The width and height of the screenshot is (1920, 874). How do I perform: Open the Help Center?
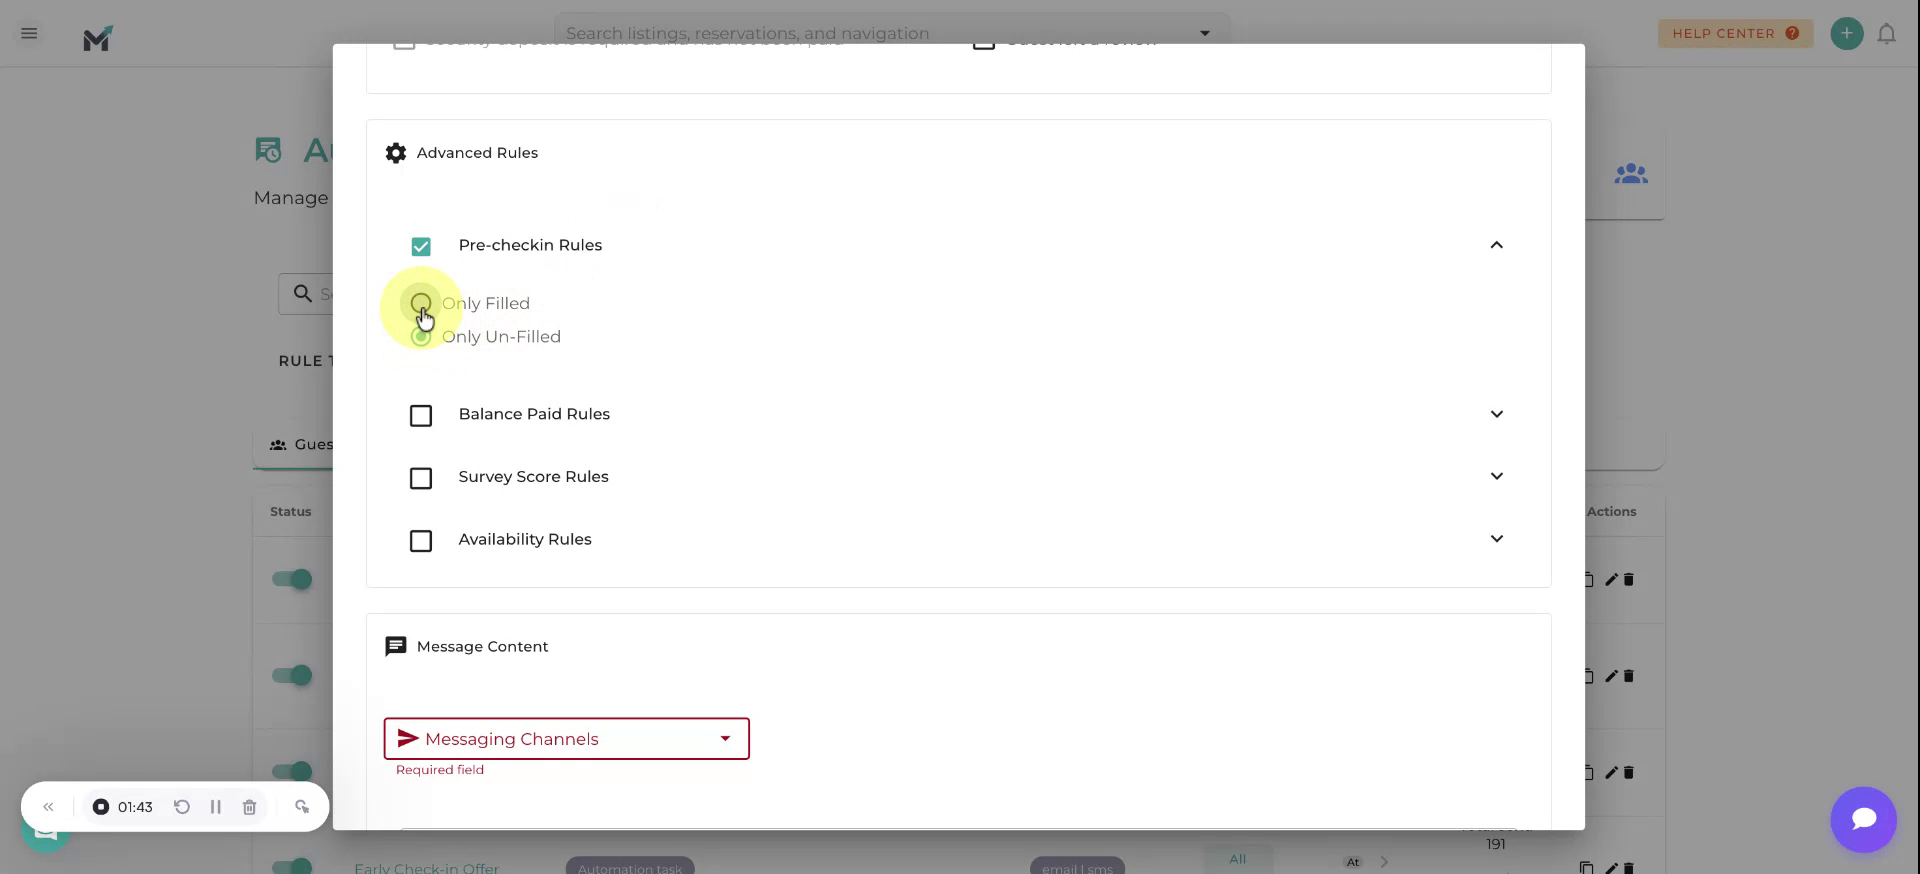coord(1735,33)
